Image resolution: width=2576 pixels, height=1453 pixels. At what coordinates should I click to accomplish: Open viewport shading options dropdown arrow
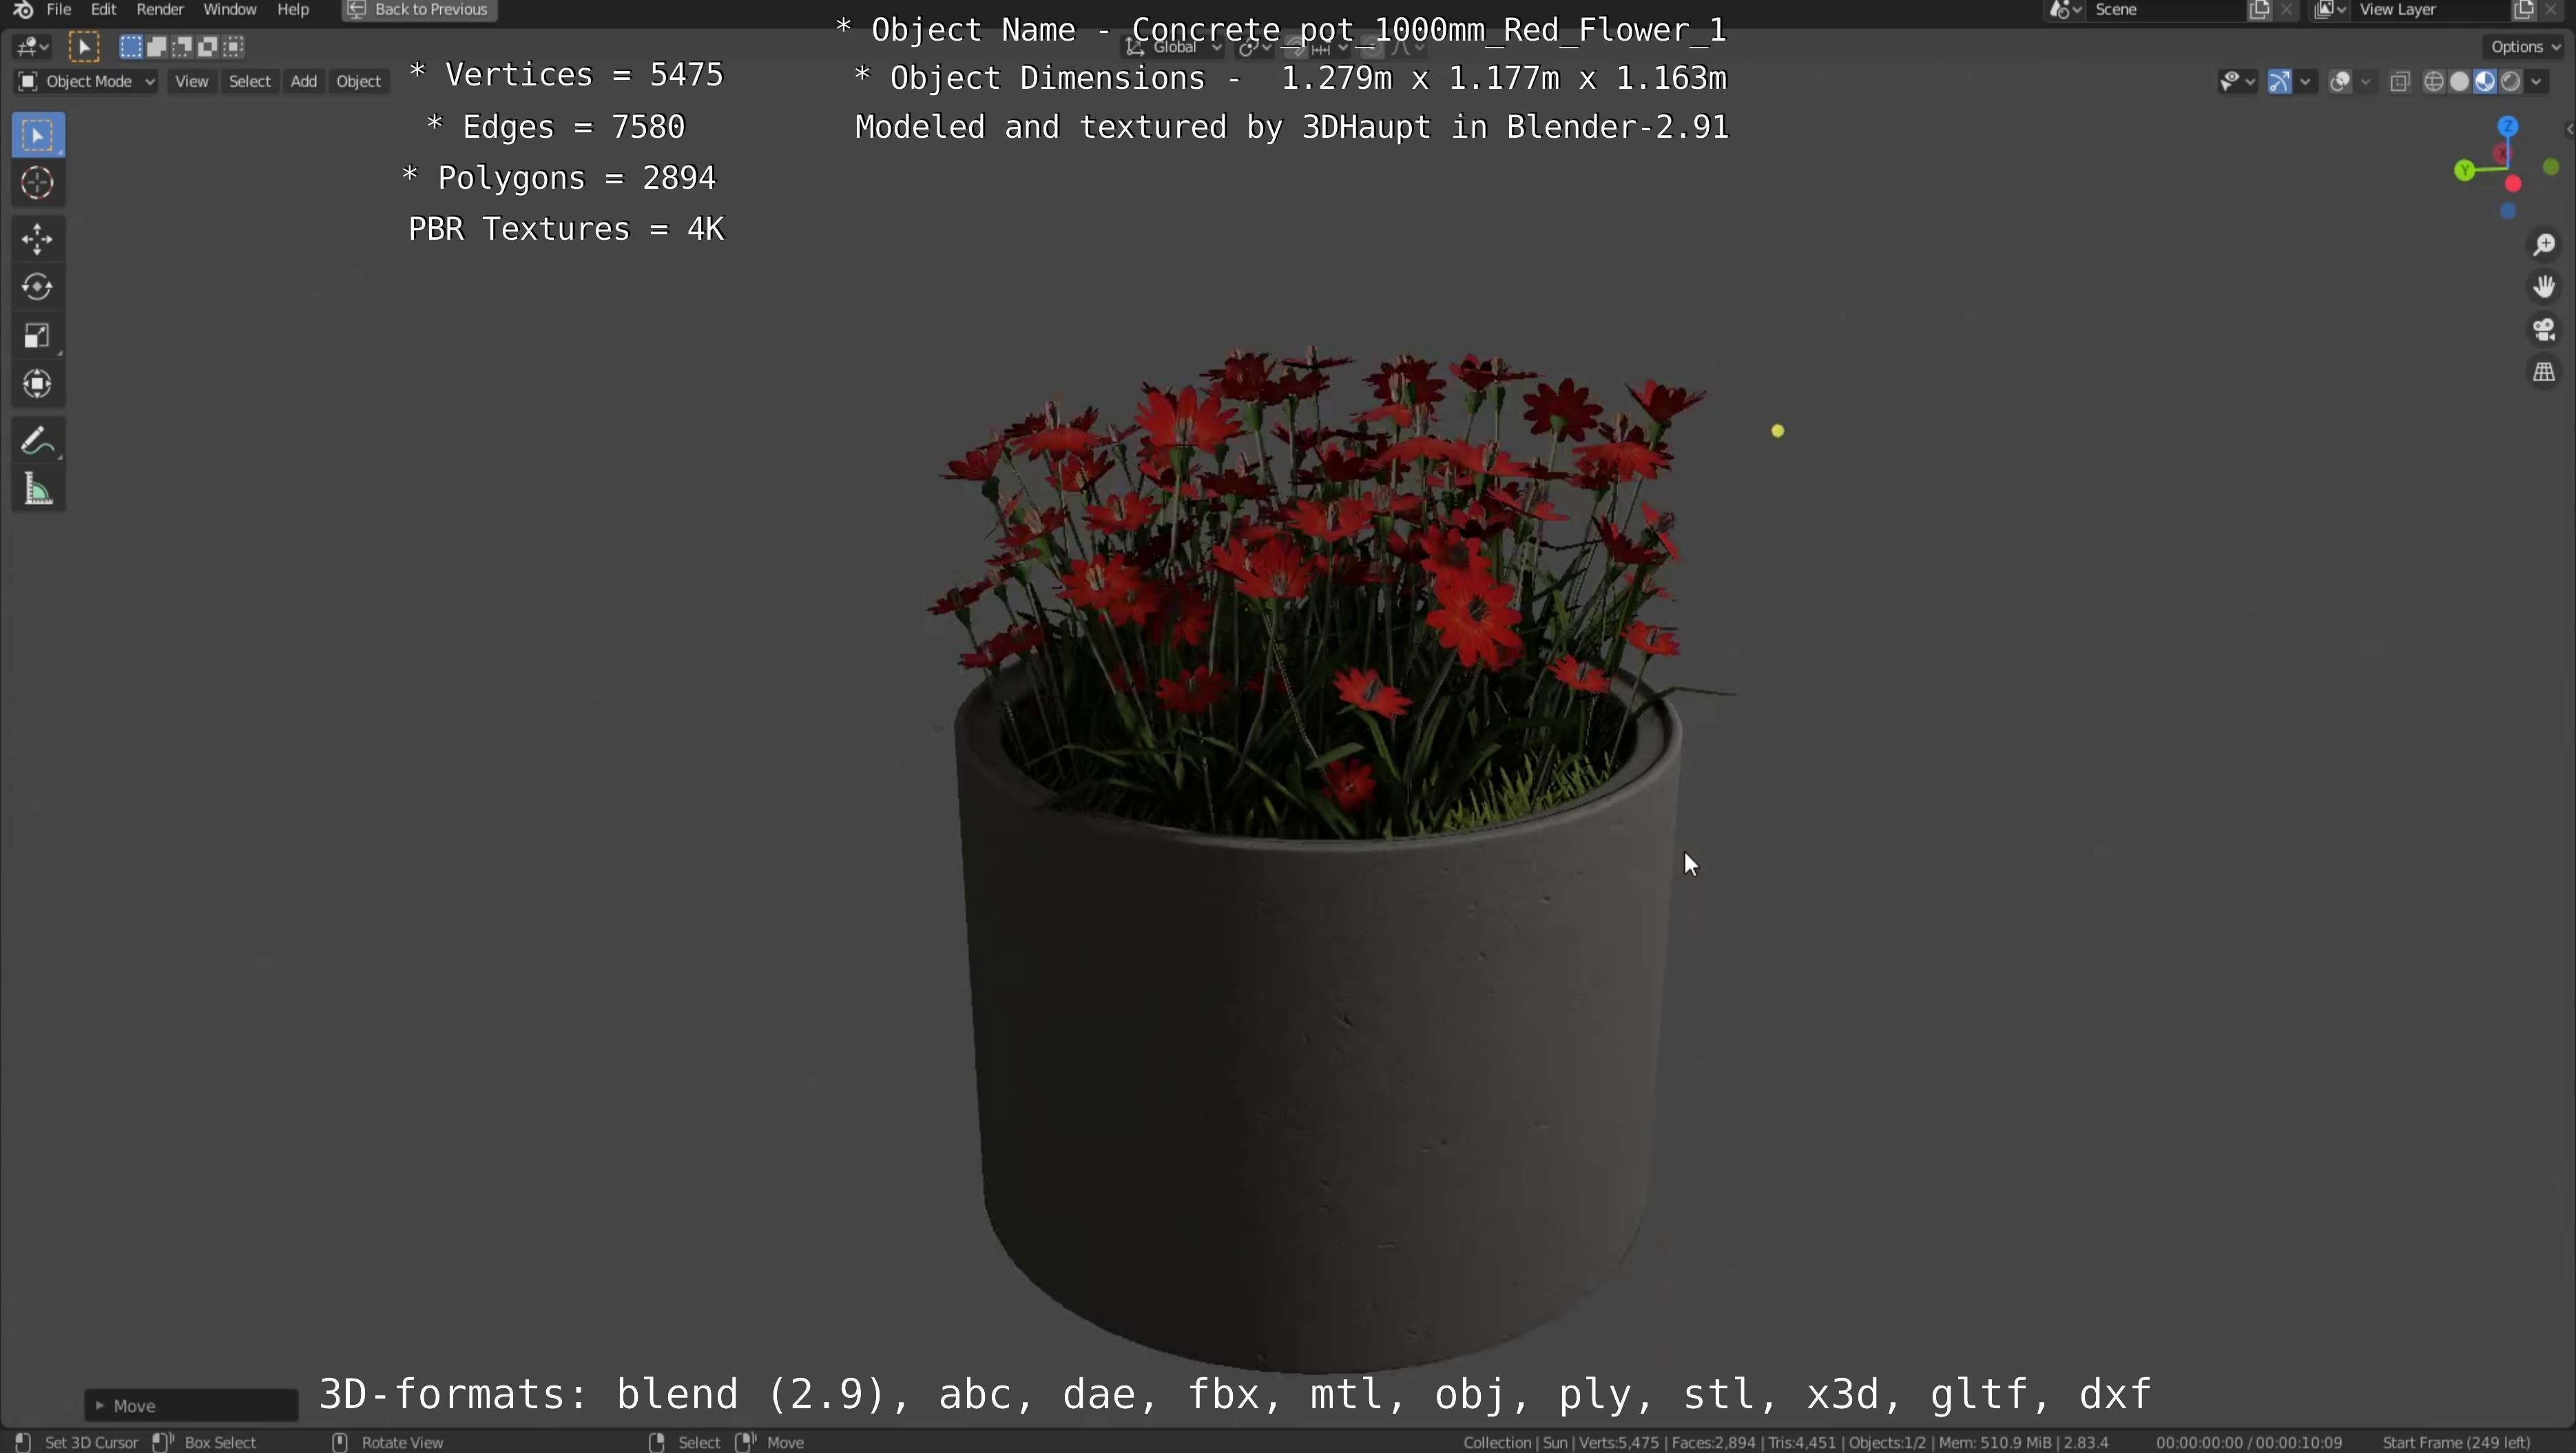click(x=2537, y=82)
